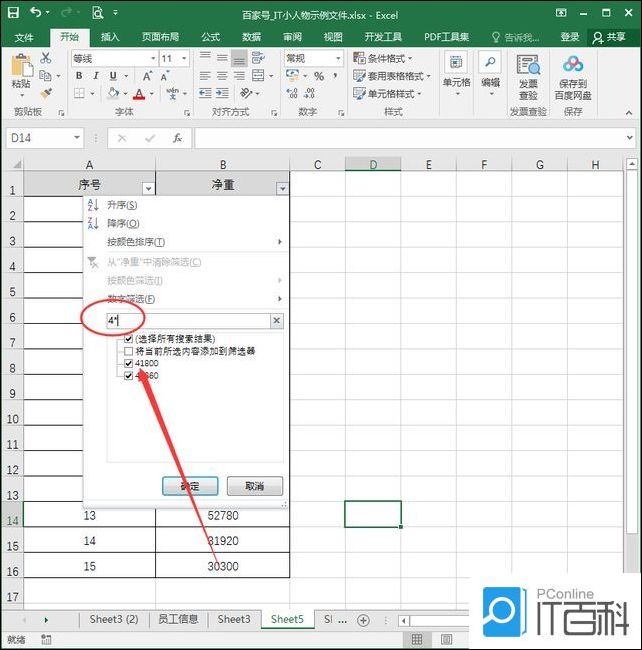The width and height of the screenshot is (642, 650).
Task: Click Decrease Indent icon
Action: pos(205,93)
